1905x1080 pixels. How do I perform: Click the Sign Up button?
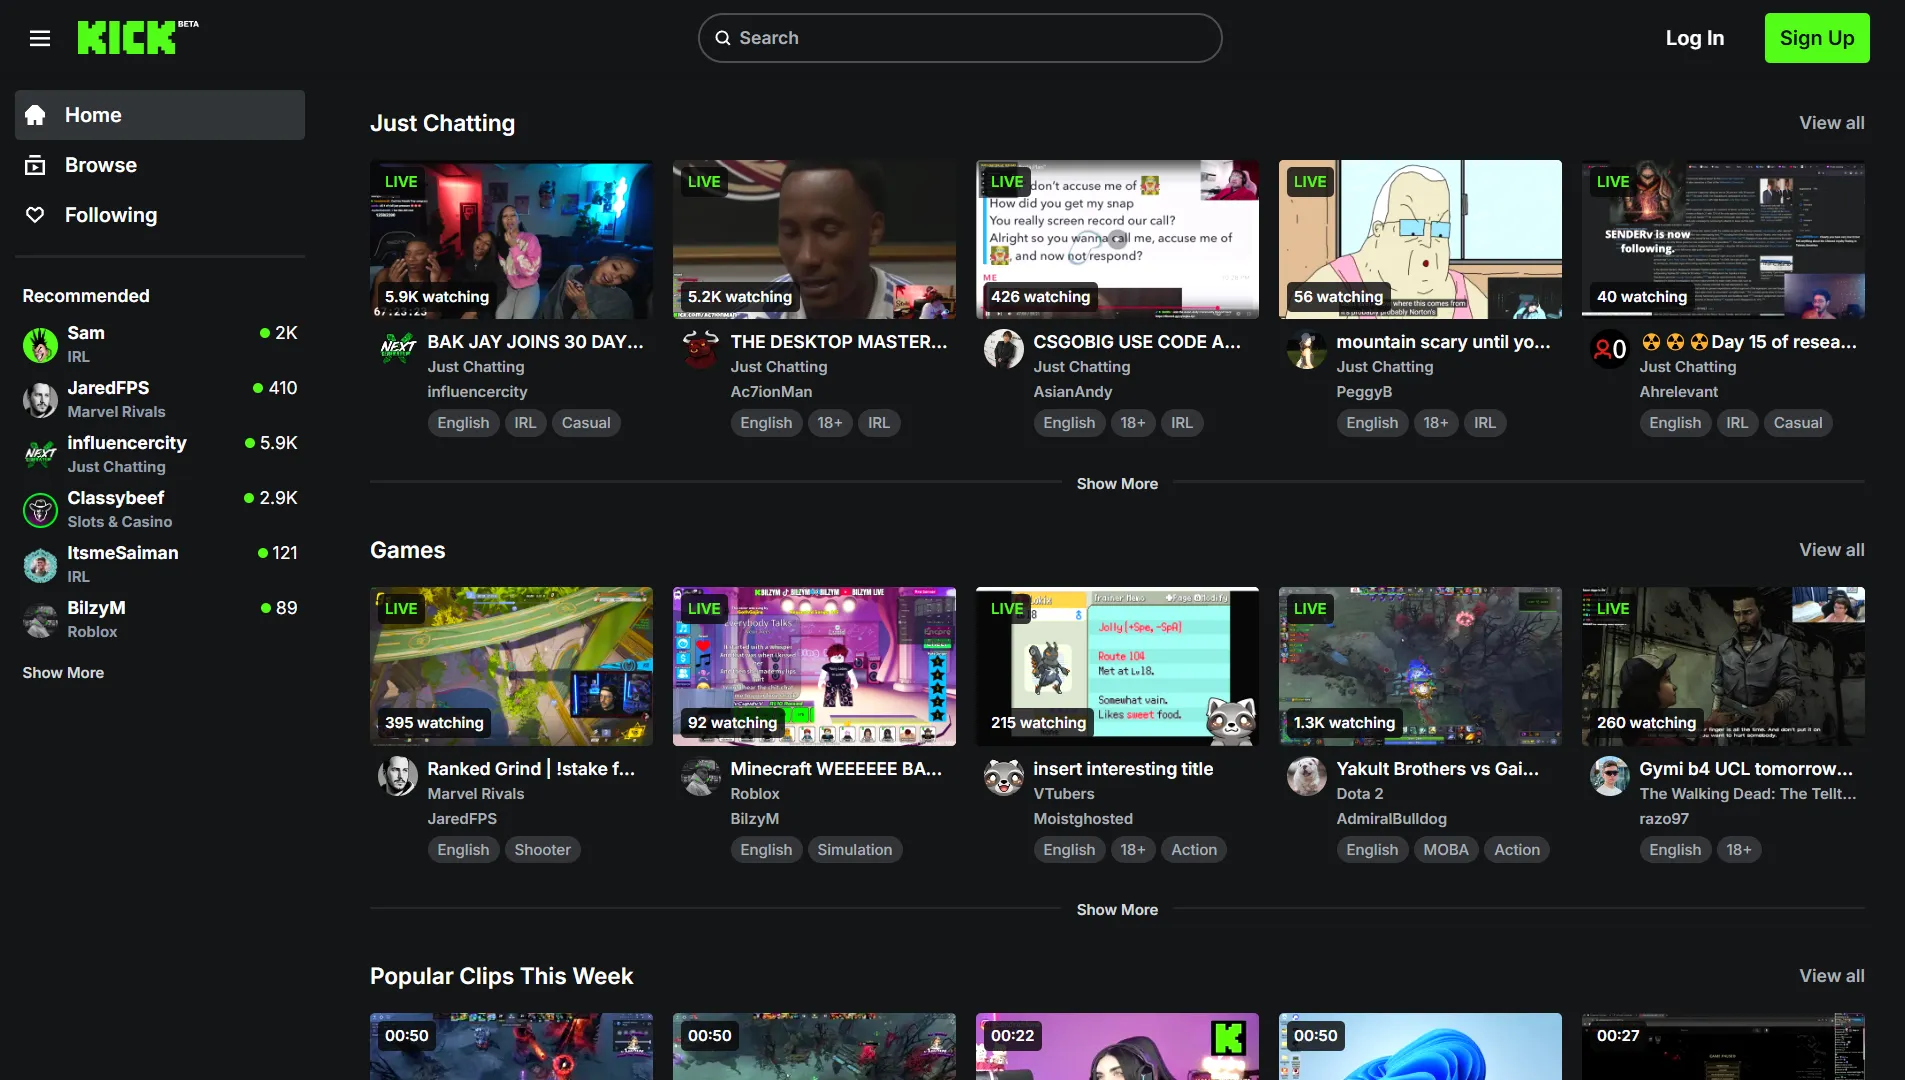click(x=1816, y=38)
